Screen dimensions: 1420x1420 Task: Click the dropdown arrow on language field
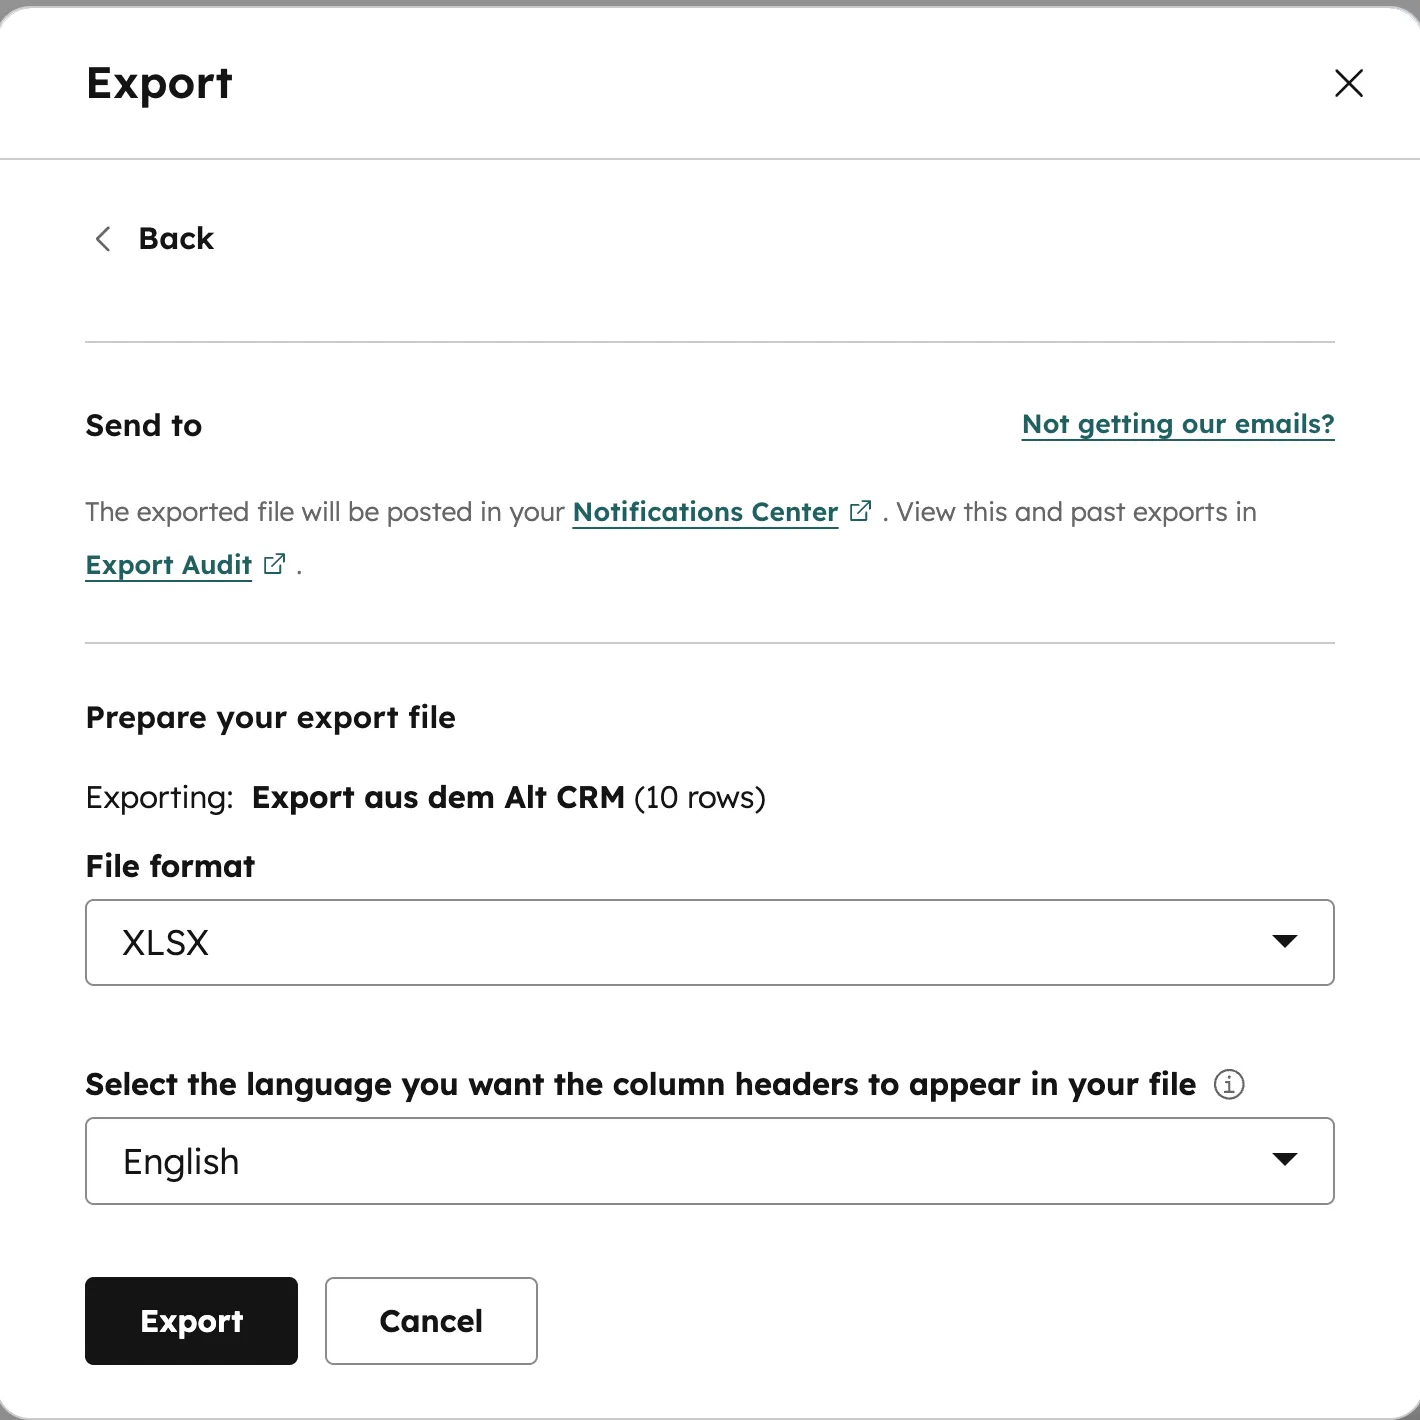1286,1160
